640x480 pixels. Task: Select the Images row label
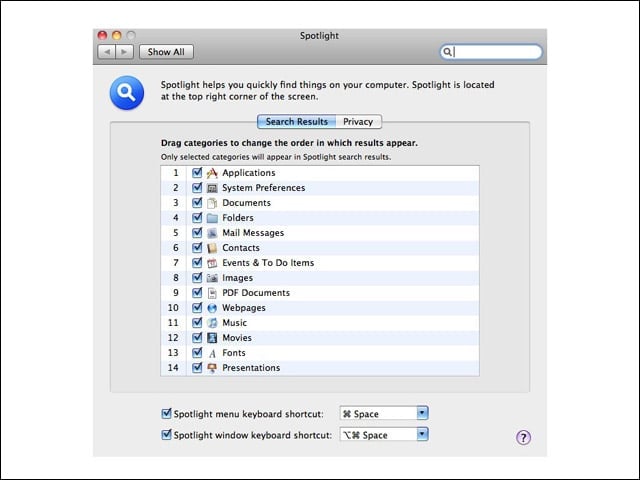[238, 278]
